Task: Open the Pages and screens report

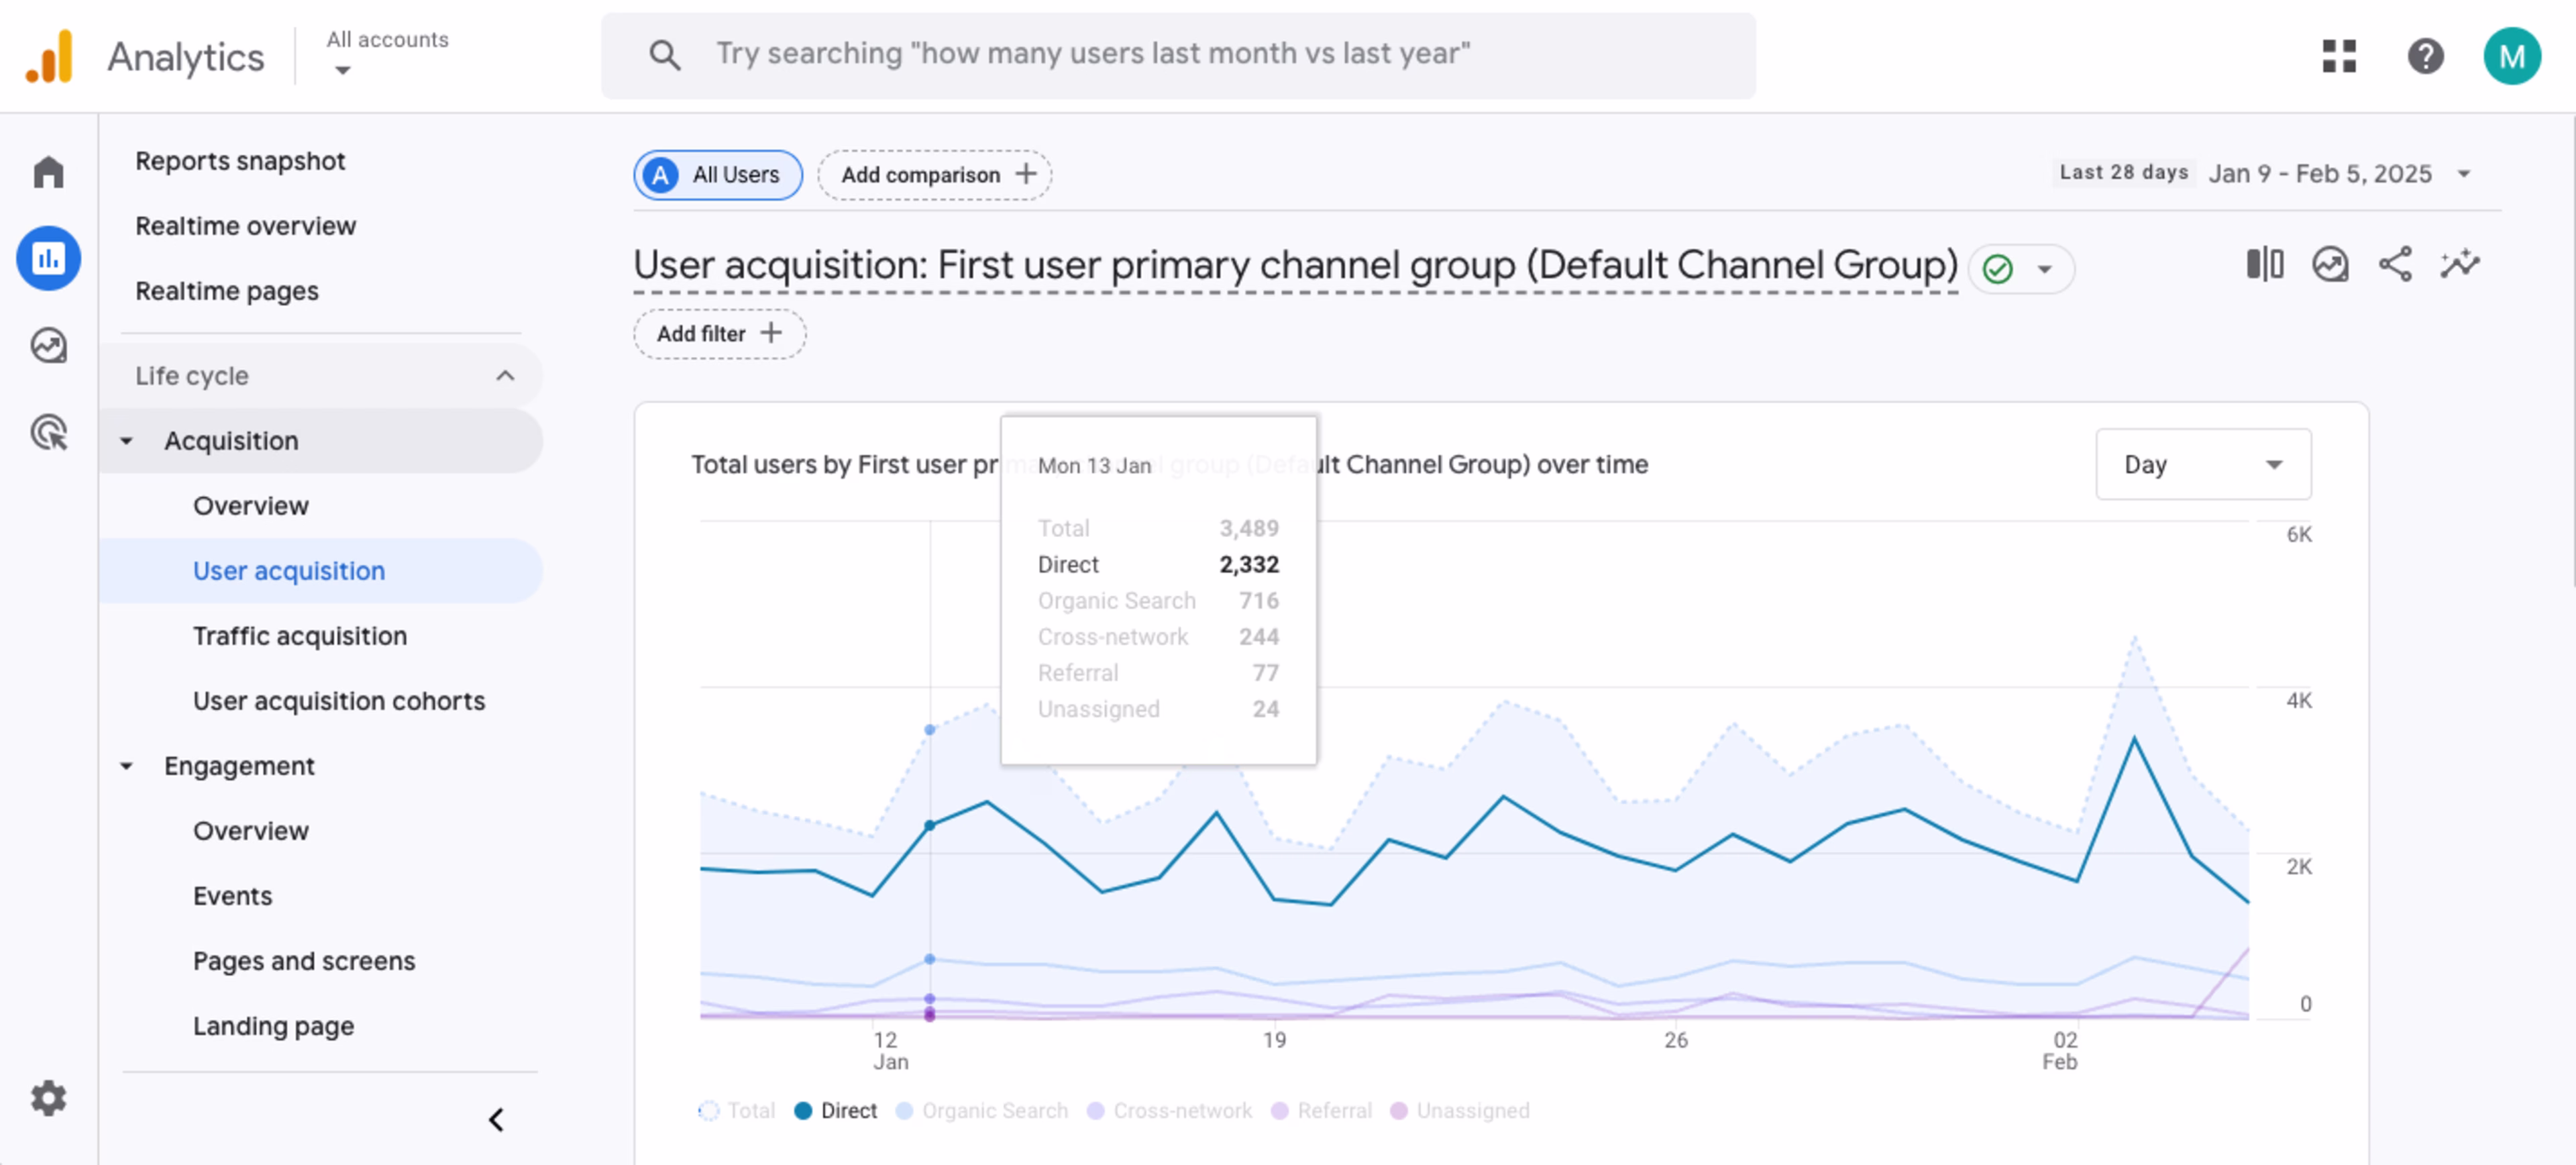Action: pyautogui.click(x=304, y=961)
